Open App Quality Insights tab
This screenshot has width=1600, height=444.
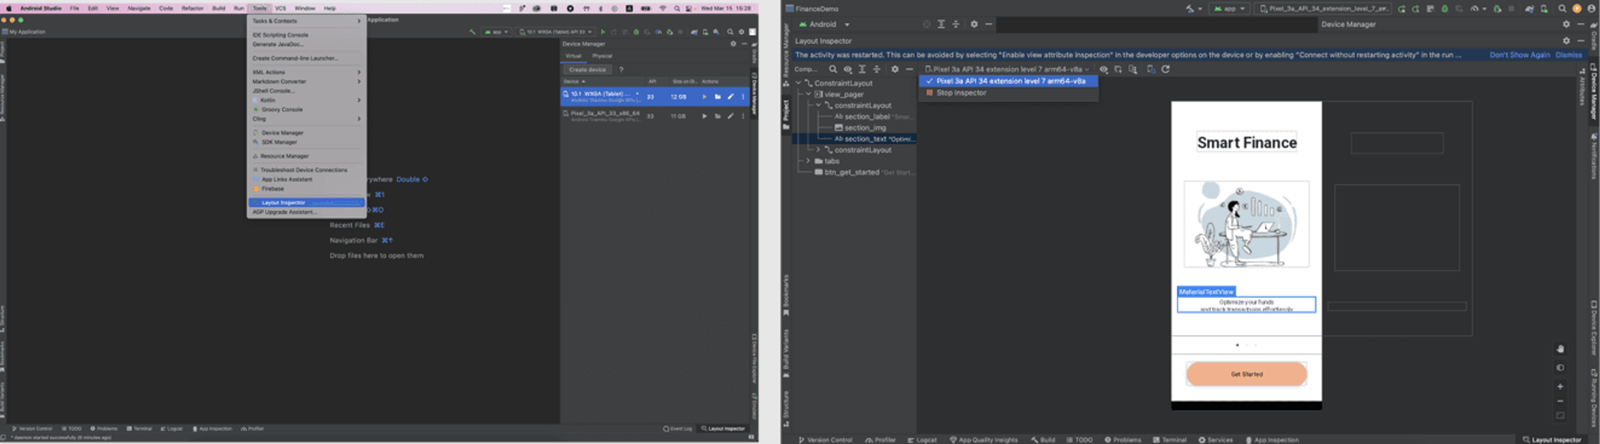[x=983, y=439]
